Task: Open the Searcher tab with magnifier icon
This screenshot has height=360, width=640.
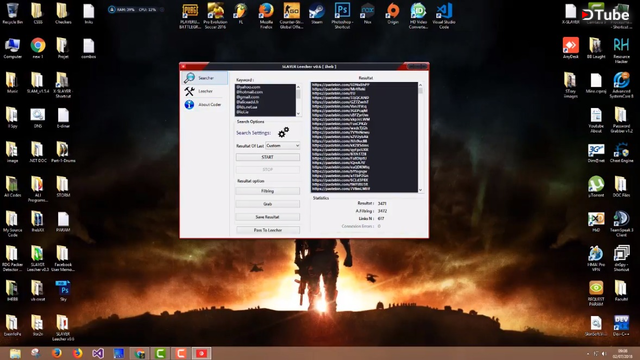Action: pyautogui.click(x=205, y=78)
